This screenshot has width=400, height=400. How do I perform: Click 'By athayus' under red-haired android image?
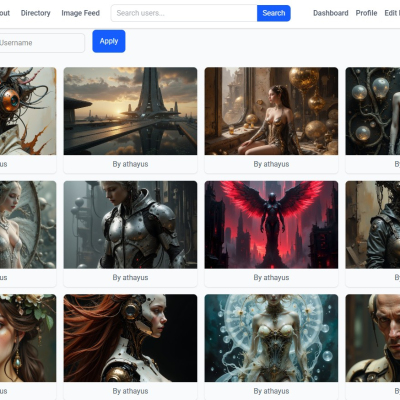point(130,391)
